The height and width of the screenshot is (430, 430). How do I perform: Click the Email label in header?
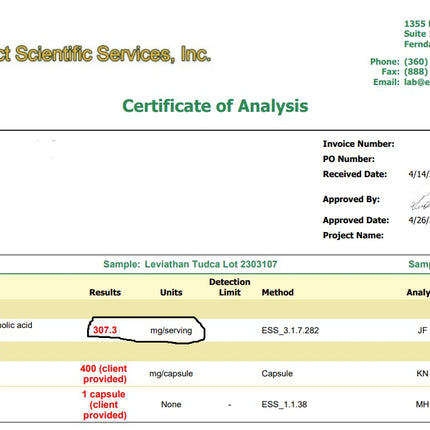(x=386, y=82)
